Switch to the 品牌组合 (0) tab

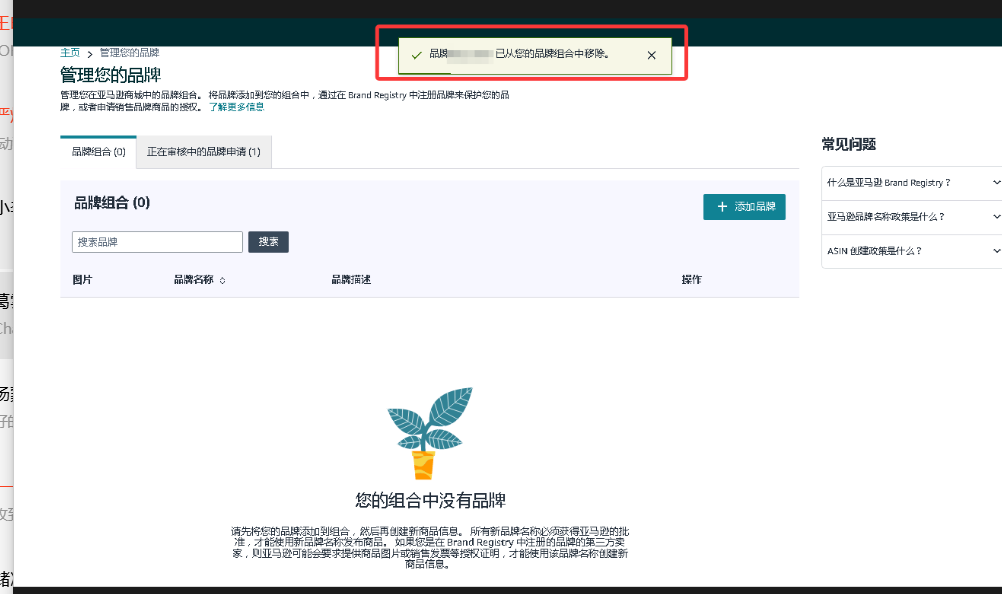98,152
